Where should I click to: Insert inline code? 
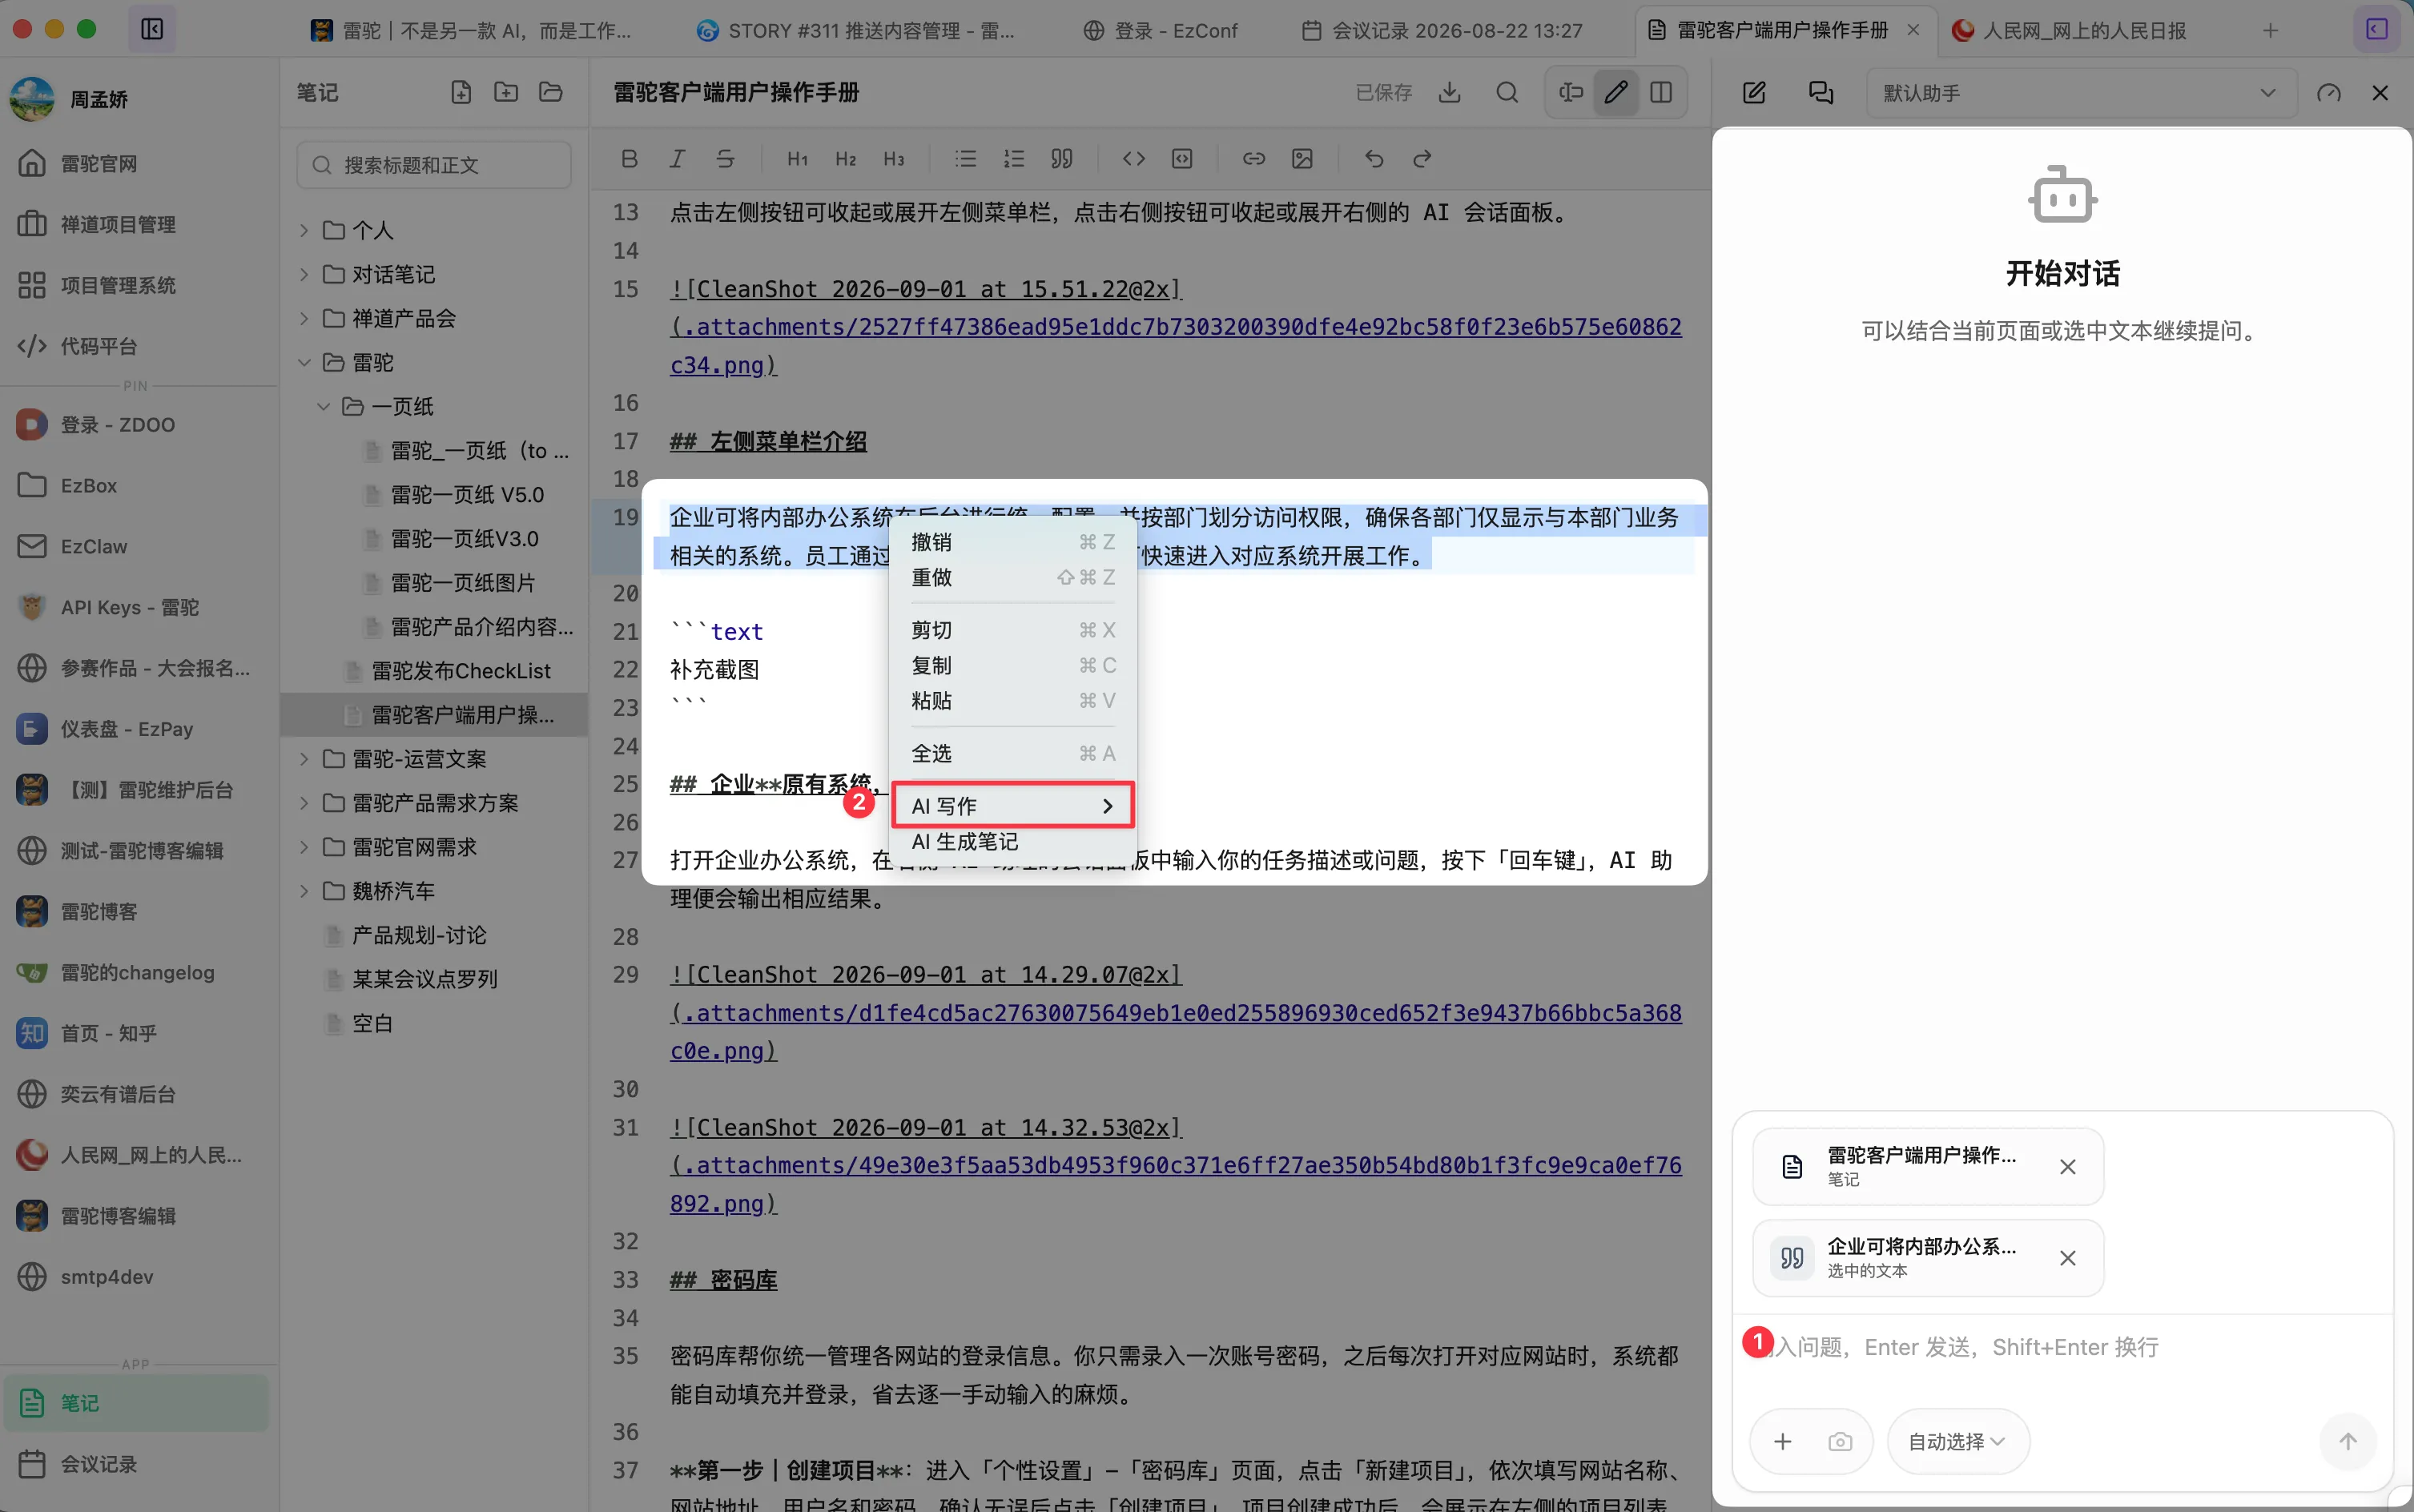tap(1133, 158)
